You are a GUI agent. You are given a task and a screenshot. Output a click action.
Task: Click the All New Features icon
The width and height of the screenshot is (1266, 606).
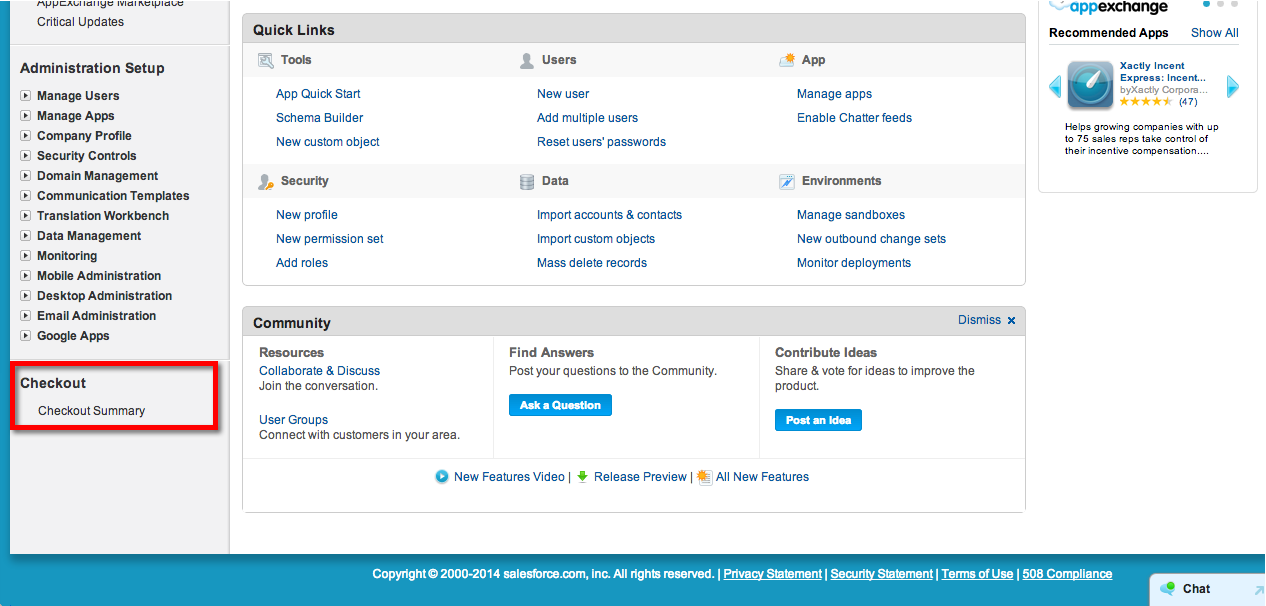704,477
